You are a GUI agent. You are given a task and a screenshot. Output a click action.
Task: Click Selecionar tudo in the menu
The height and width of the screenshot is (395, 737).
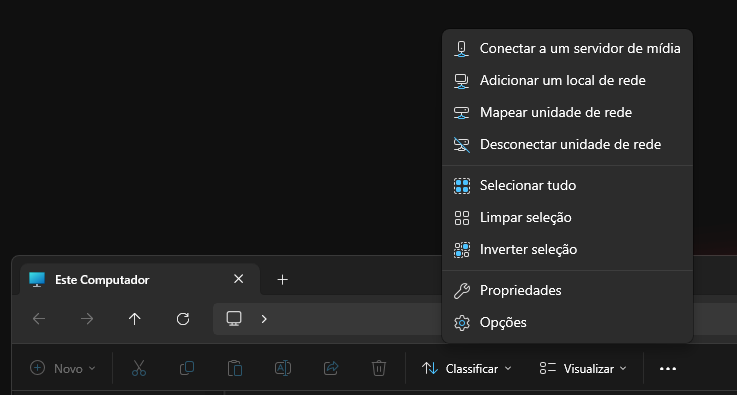point(567,185)
